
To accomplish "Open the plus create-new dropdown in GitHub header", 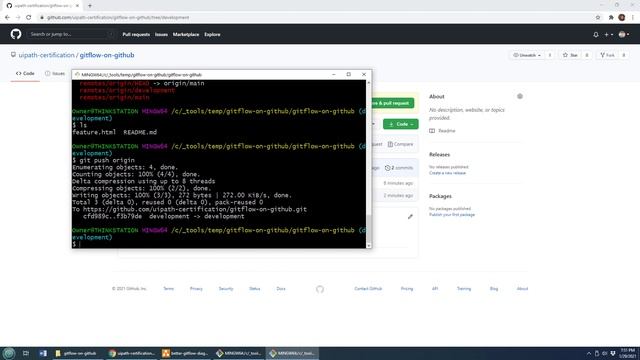I will (x=609, y=35).
